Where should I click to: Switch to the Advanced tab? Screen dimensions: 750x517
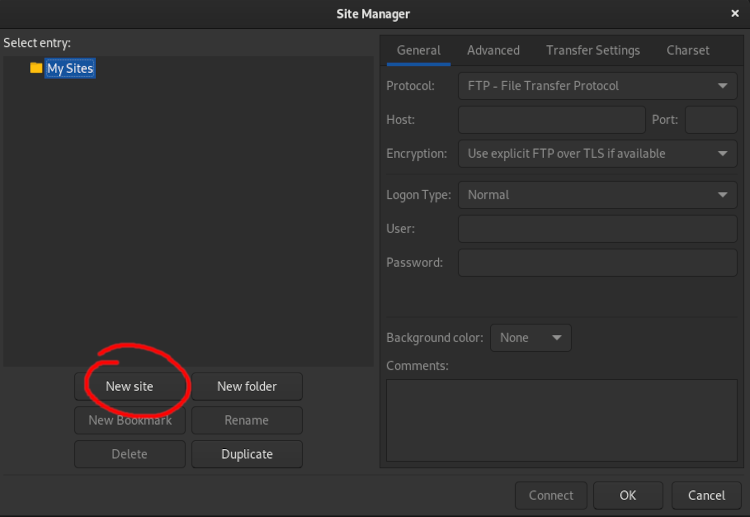[493, 50]
